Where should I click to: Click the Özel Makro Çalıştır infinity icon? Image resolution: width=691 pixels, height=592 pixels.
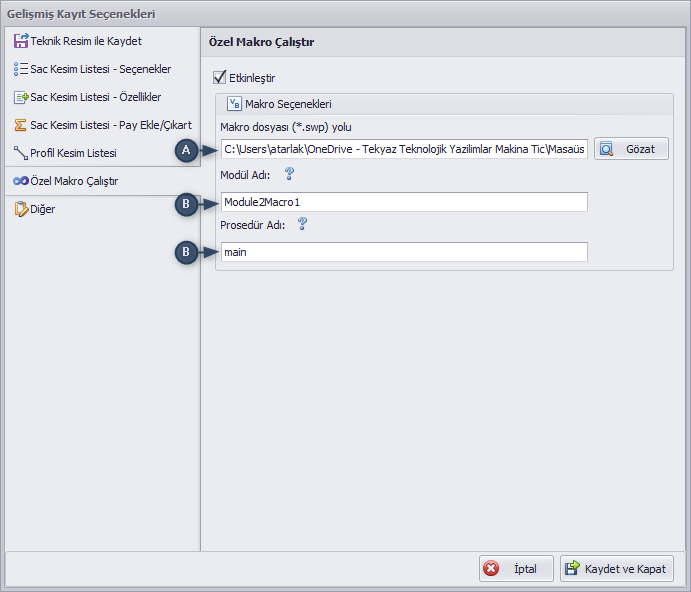21,181
